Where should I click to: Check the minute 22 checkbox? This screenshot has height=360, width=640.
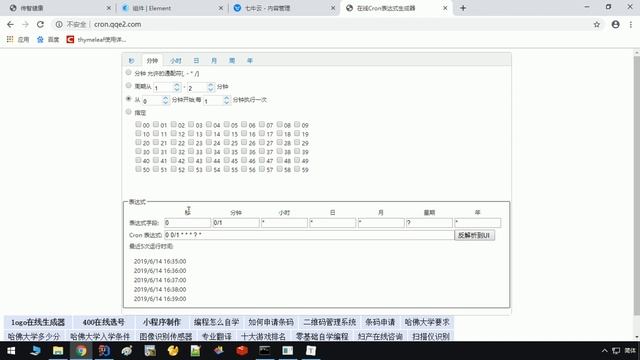click(173, 142)
